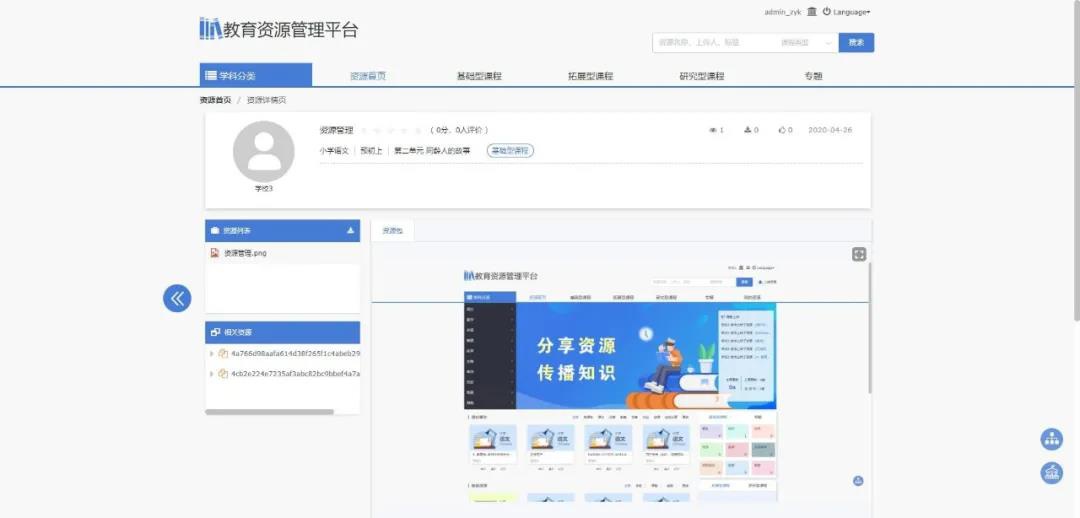Click the rating stars beside 资源管理
This screenshot has width=1080, height=518.
(x=393, y=130)
